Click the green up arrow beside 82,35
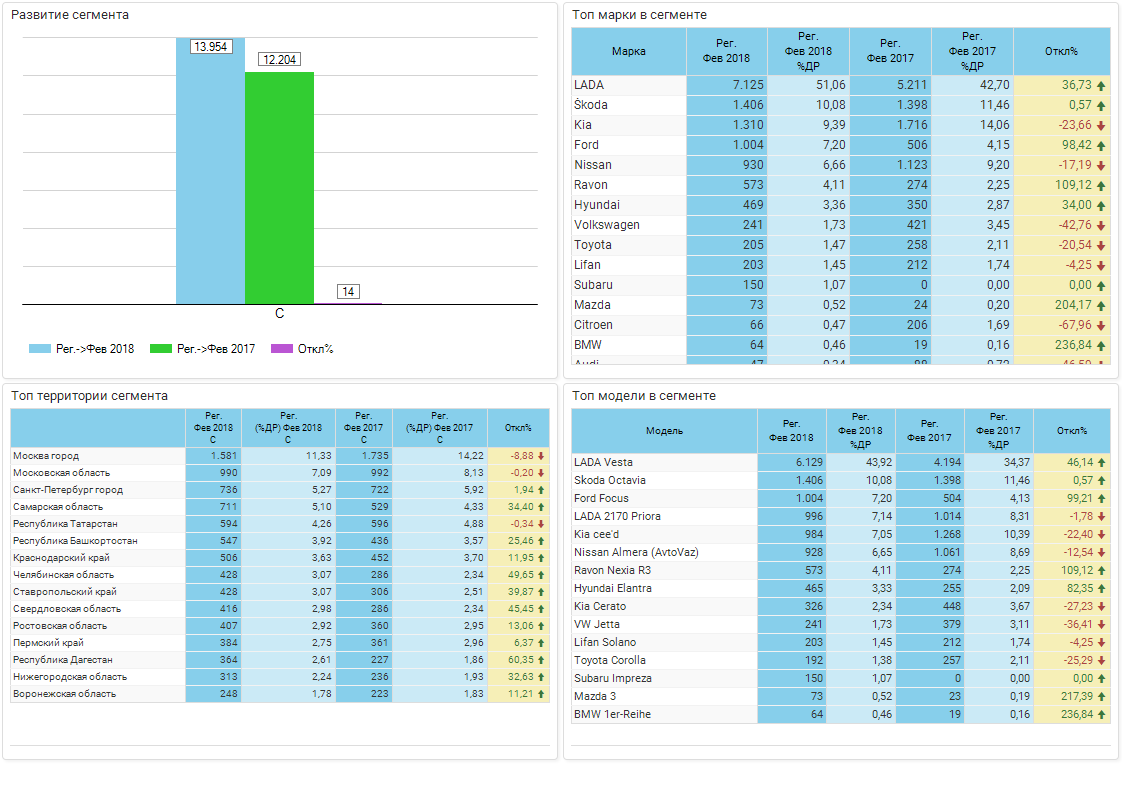The image size is (1122, 793). click(x=1101, y=589)
